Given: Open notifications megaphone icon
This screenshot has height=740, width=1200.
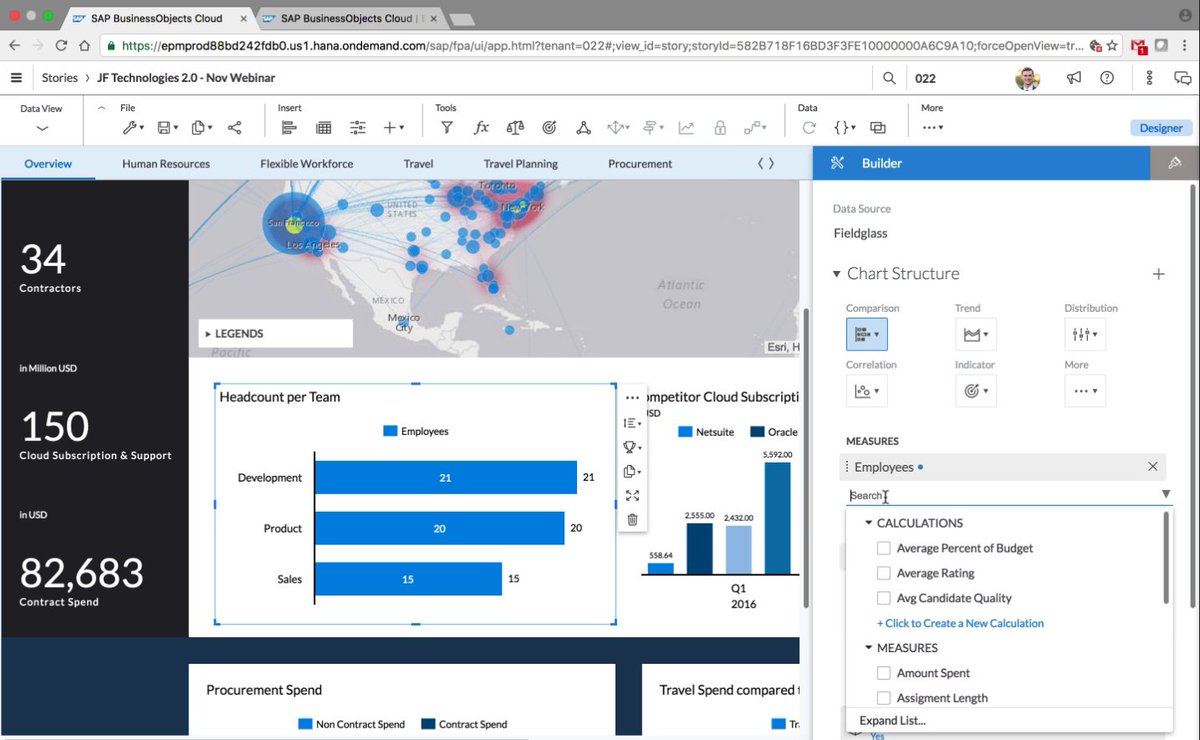Looking at the screenshot, I should tap(1074, 78).
